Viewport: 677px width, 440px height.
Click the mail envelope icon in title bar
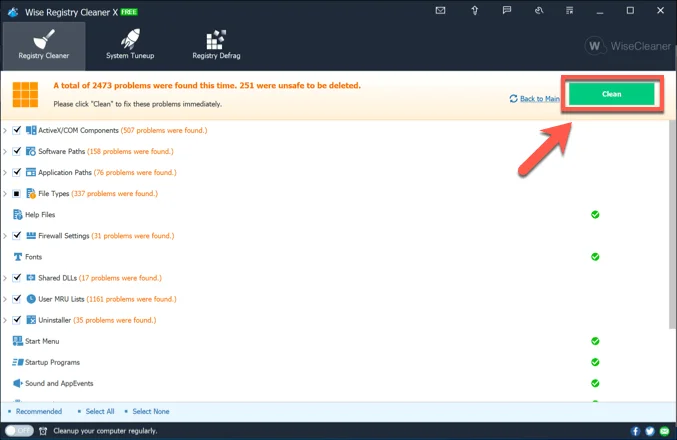440,10
